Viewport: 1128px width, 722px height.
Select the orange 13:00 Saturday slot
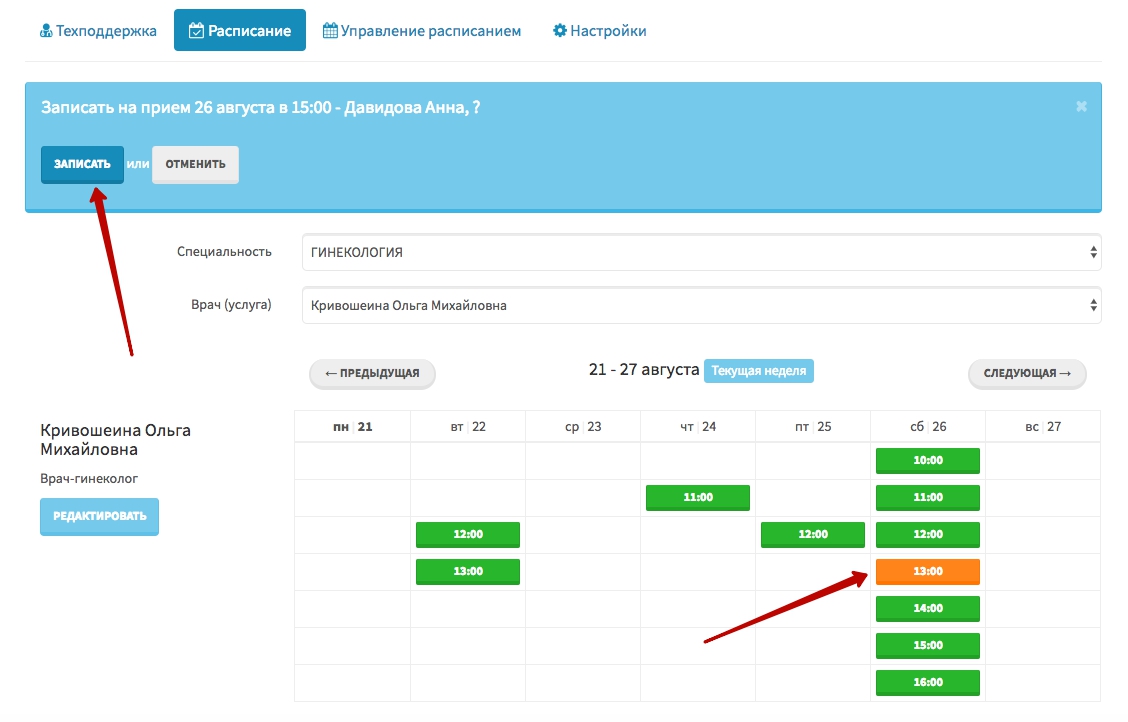point(927,571)
